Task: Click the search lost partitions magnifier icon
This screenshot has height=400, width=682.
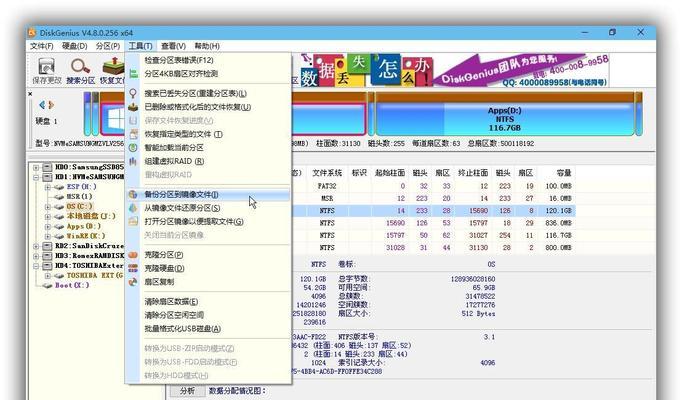Action: [x=133, y=93]
